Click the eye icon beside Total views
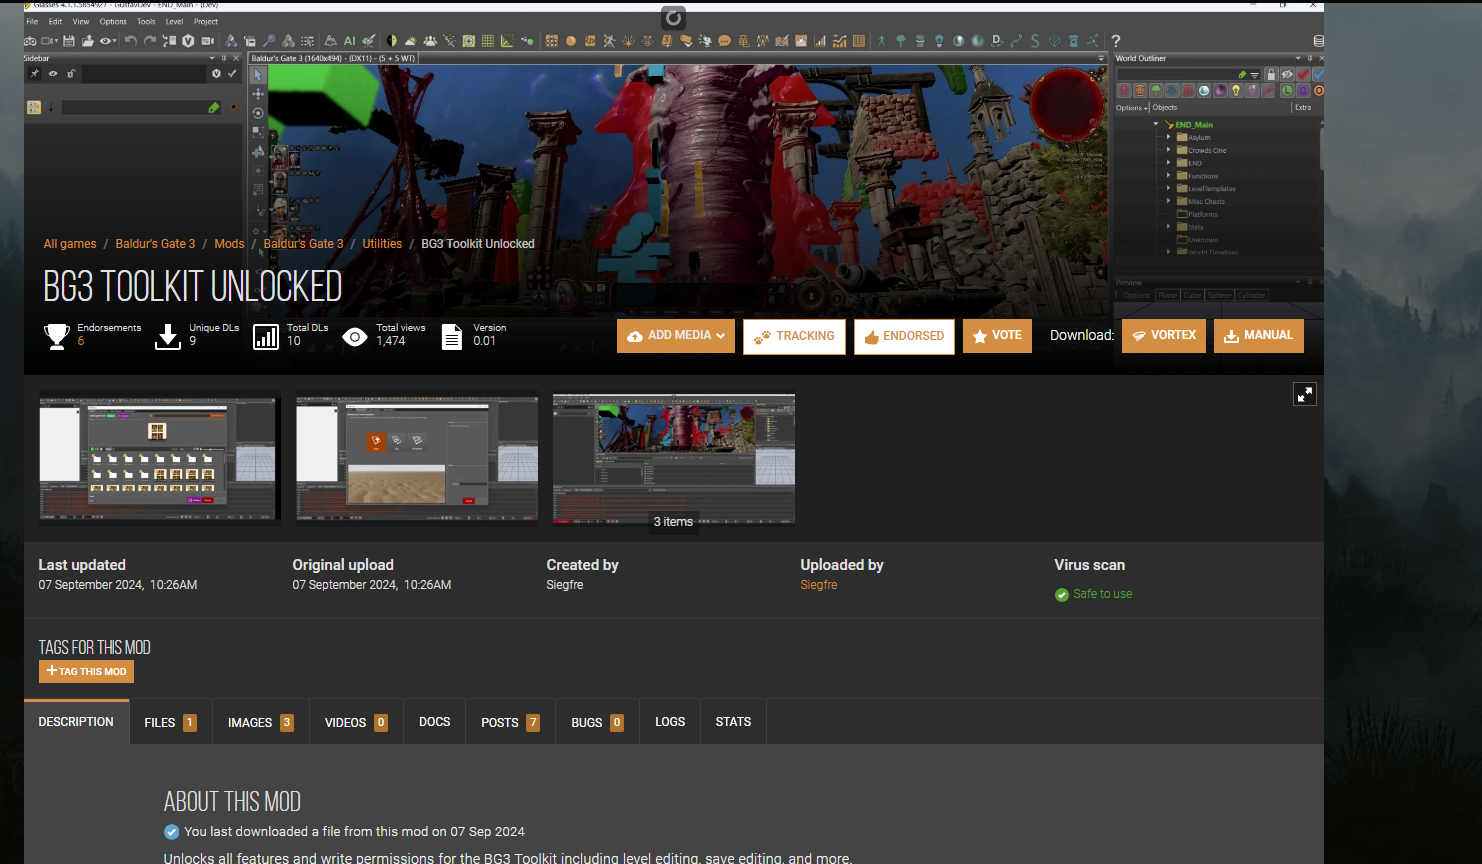The width and height of the screenshot is (1482, 864). 355,337
